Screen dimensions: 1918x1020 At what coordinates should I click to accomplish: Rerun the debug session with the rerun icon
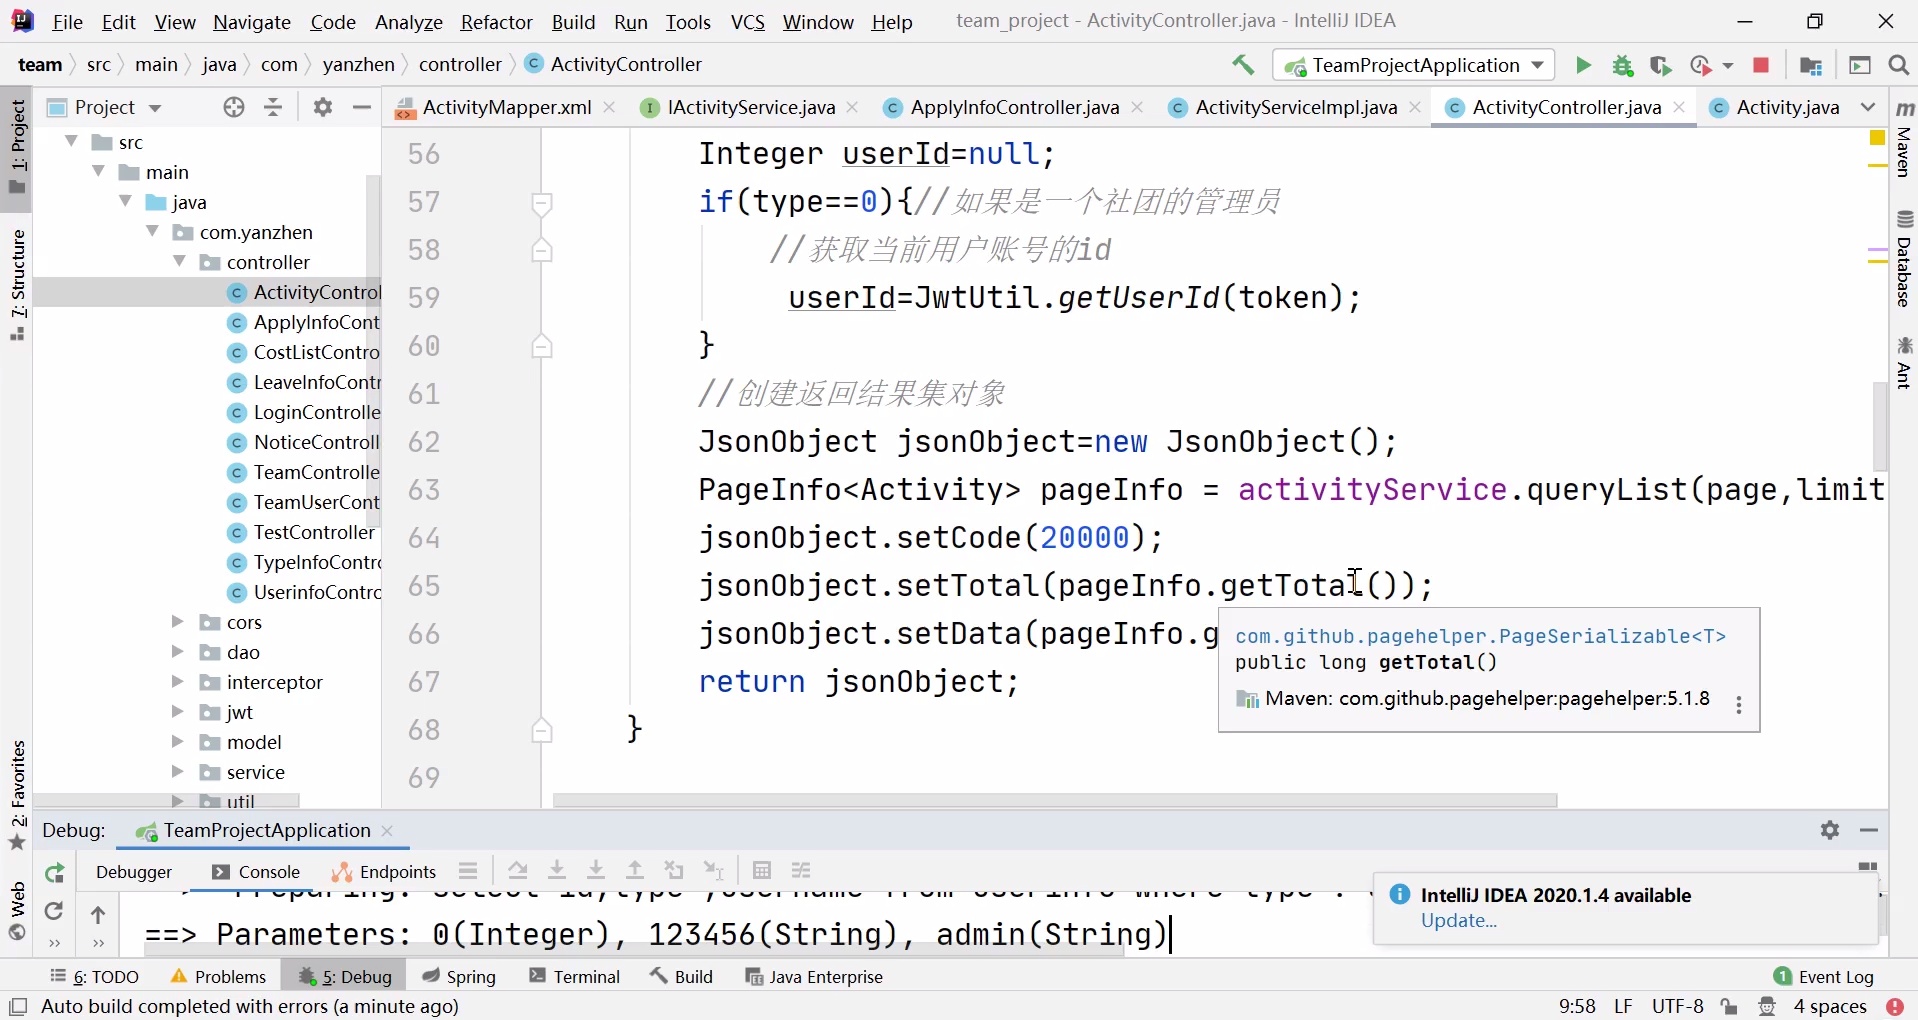pos(54,873)
